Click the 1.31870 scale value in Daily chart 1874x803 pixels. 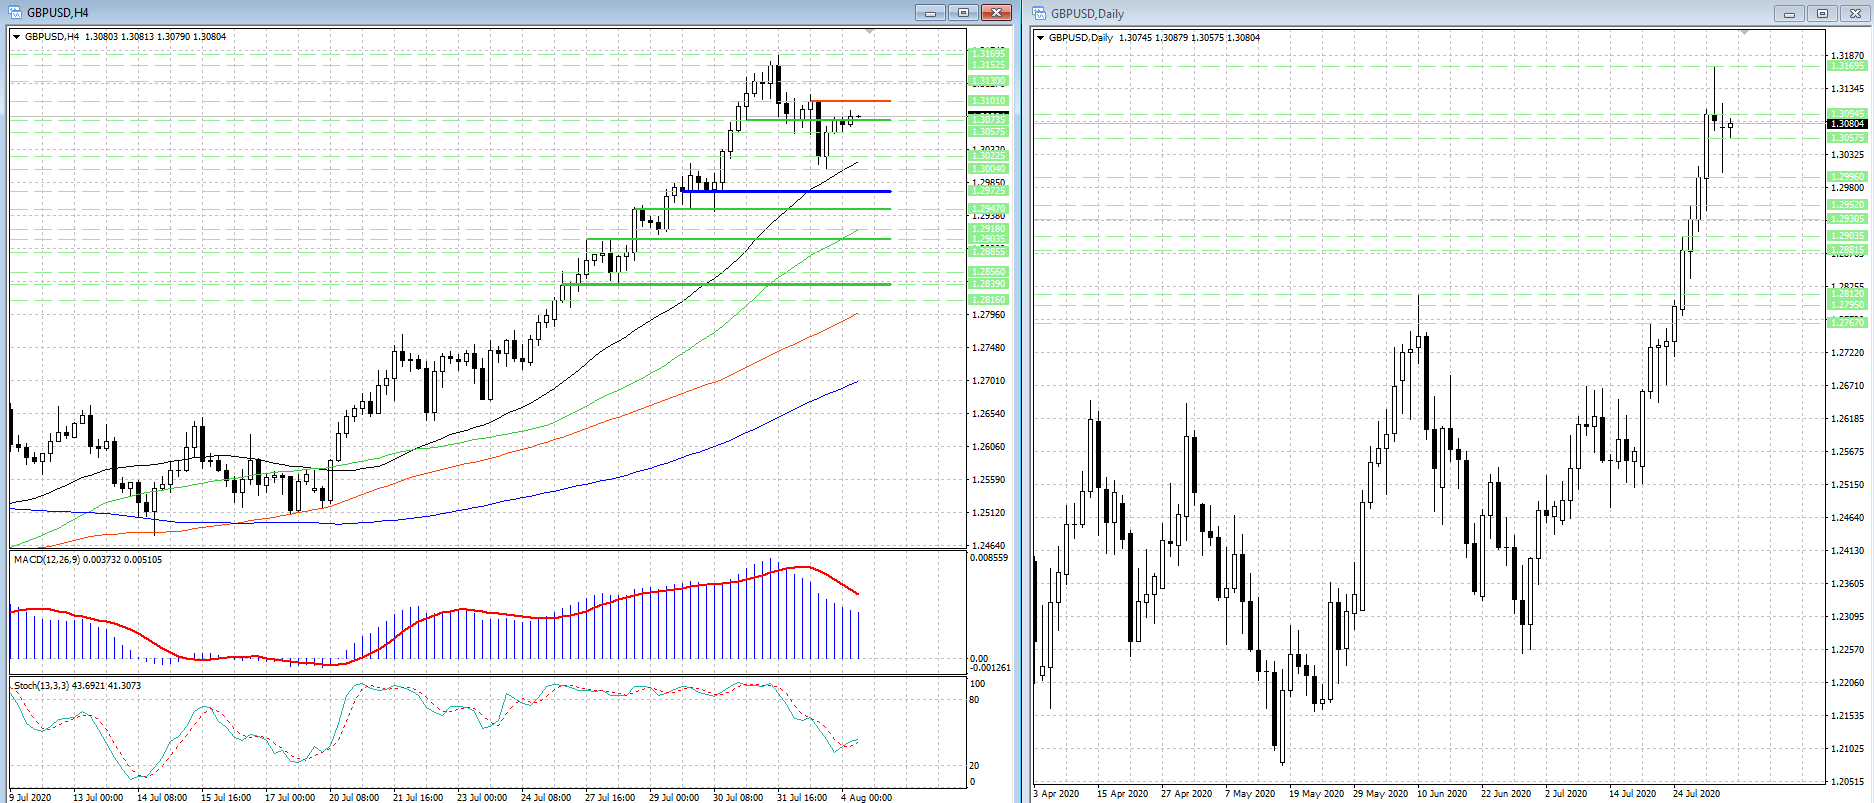(x=1848, y=56)
